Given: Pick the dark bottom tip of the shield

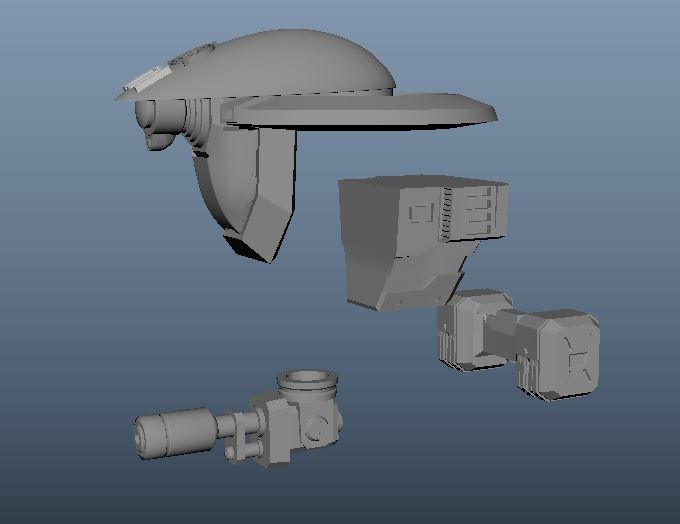Looking at the screenshot, I should pos(245,249).
